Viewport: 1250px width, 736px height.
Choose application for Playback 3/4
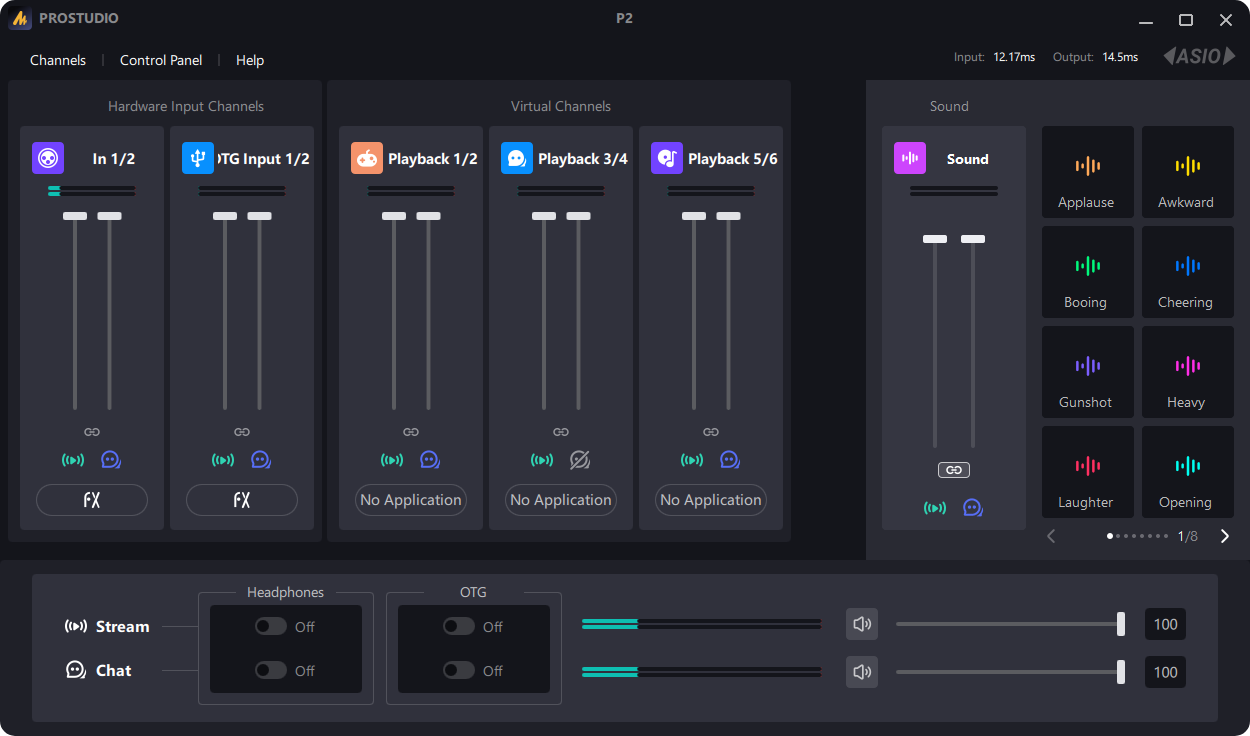pyautogui.click(x=561, y=500)
